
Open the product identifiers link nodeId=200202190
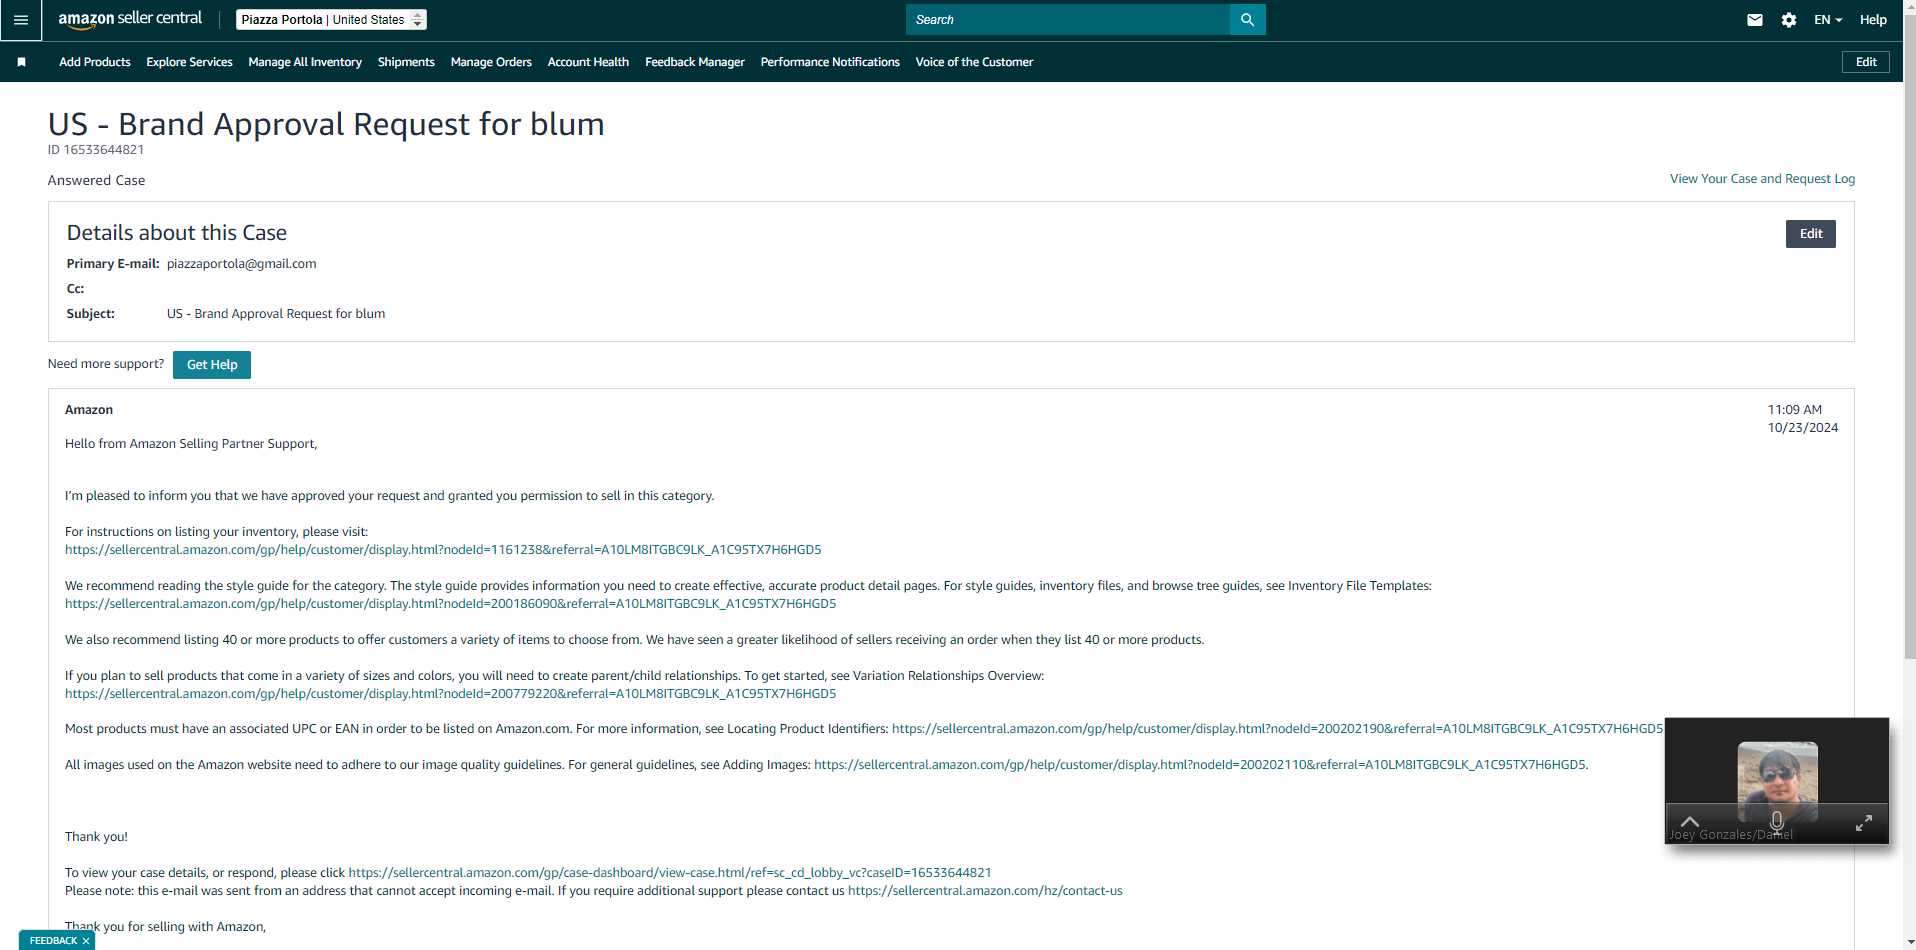[x=1277, y=729]
